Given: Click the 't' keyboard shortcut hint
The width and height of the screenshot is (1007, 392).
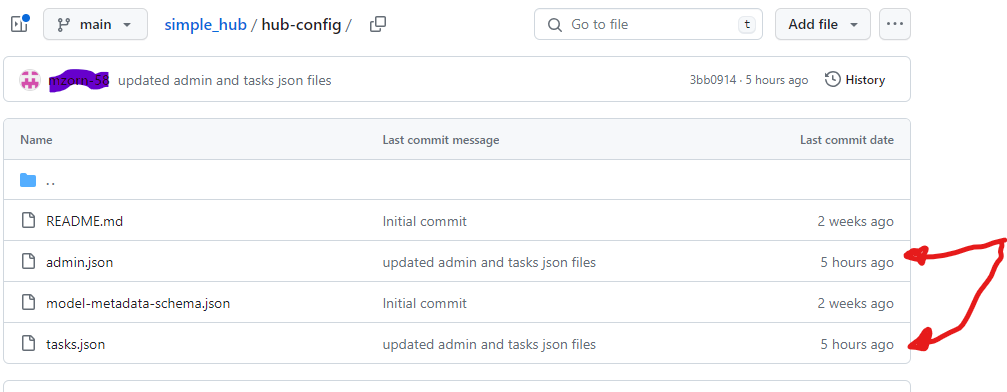Looking at the screenshot, I should pos(746,24).
